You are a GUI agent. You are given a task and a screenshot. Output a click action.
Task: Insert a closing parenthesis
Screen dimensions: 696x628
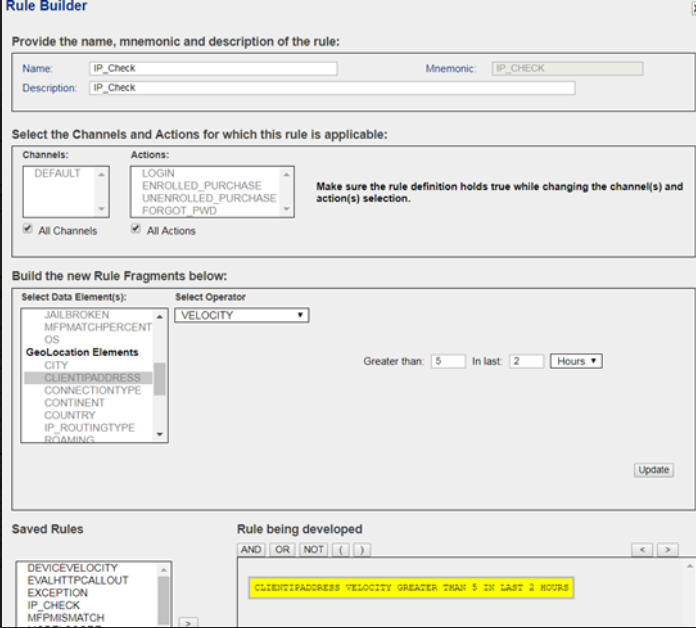pyautogui.click(x=362, y=550)
